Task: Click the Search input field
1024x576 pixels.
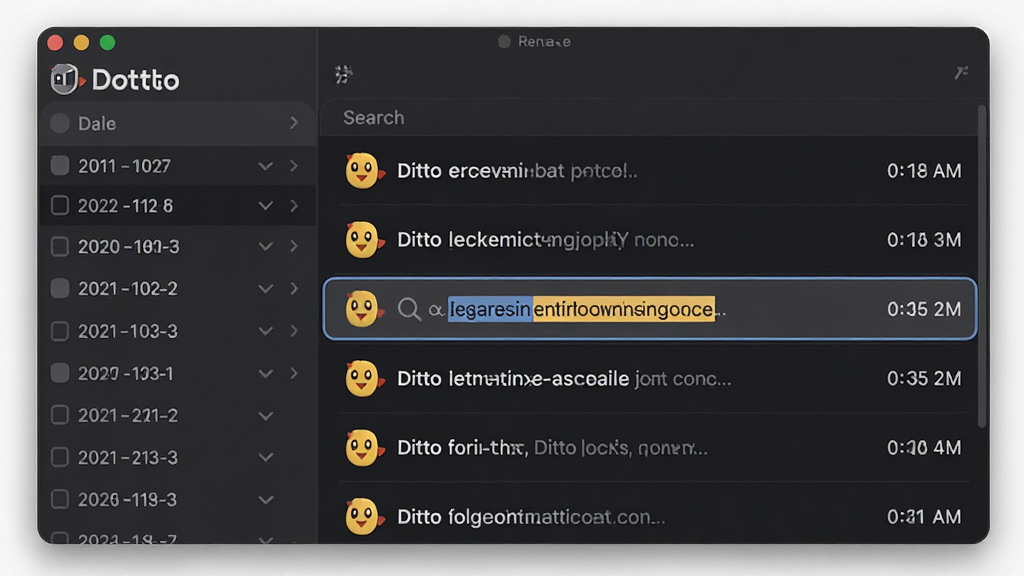Action: point(649,118)
